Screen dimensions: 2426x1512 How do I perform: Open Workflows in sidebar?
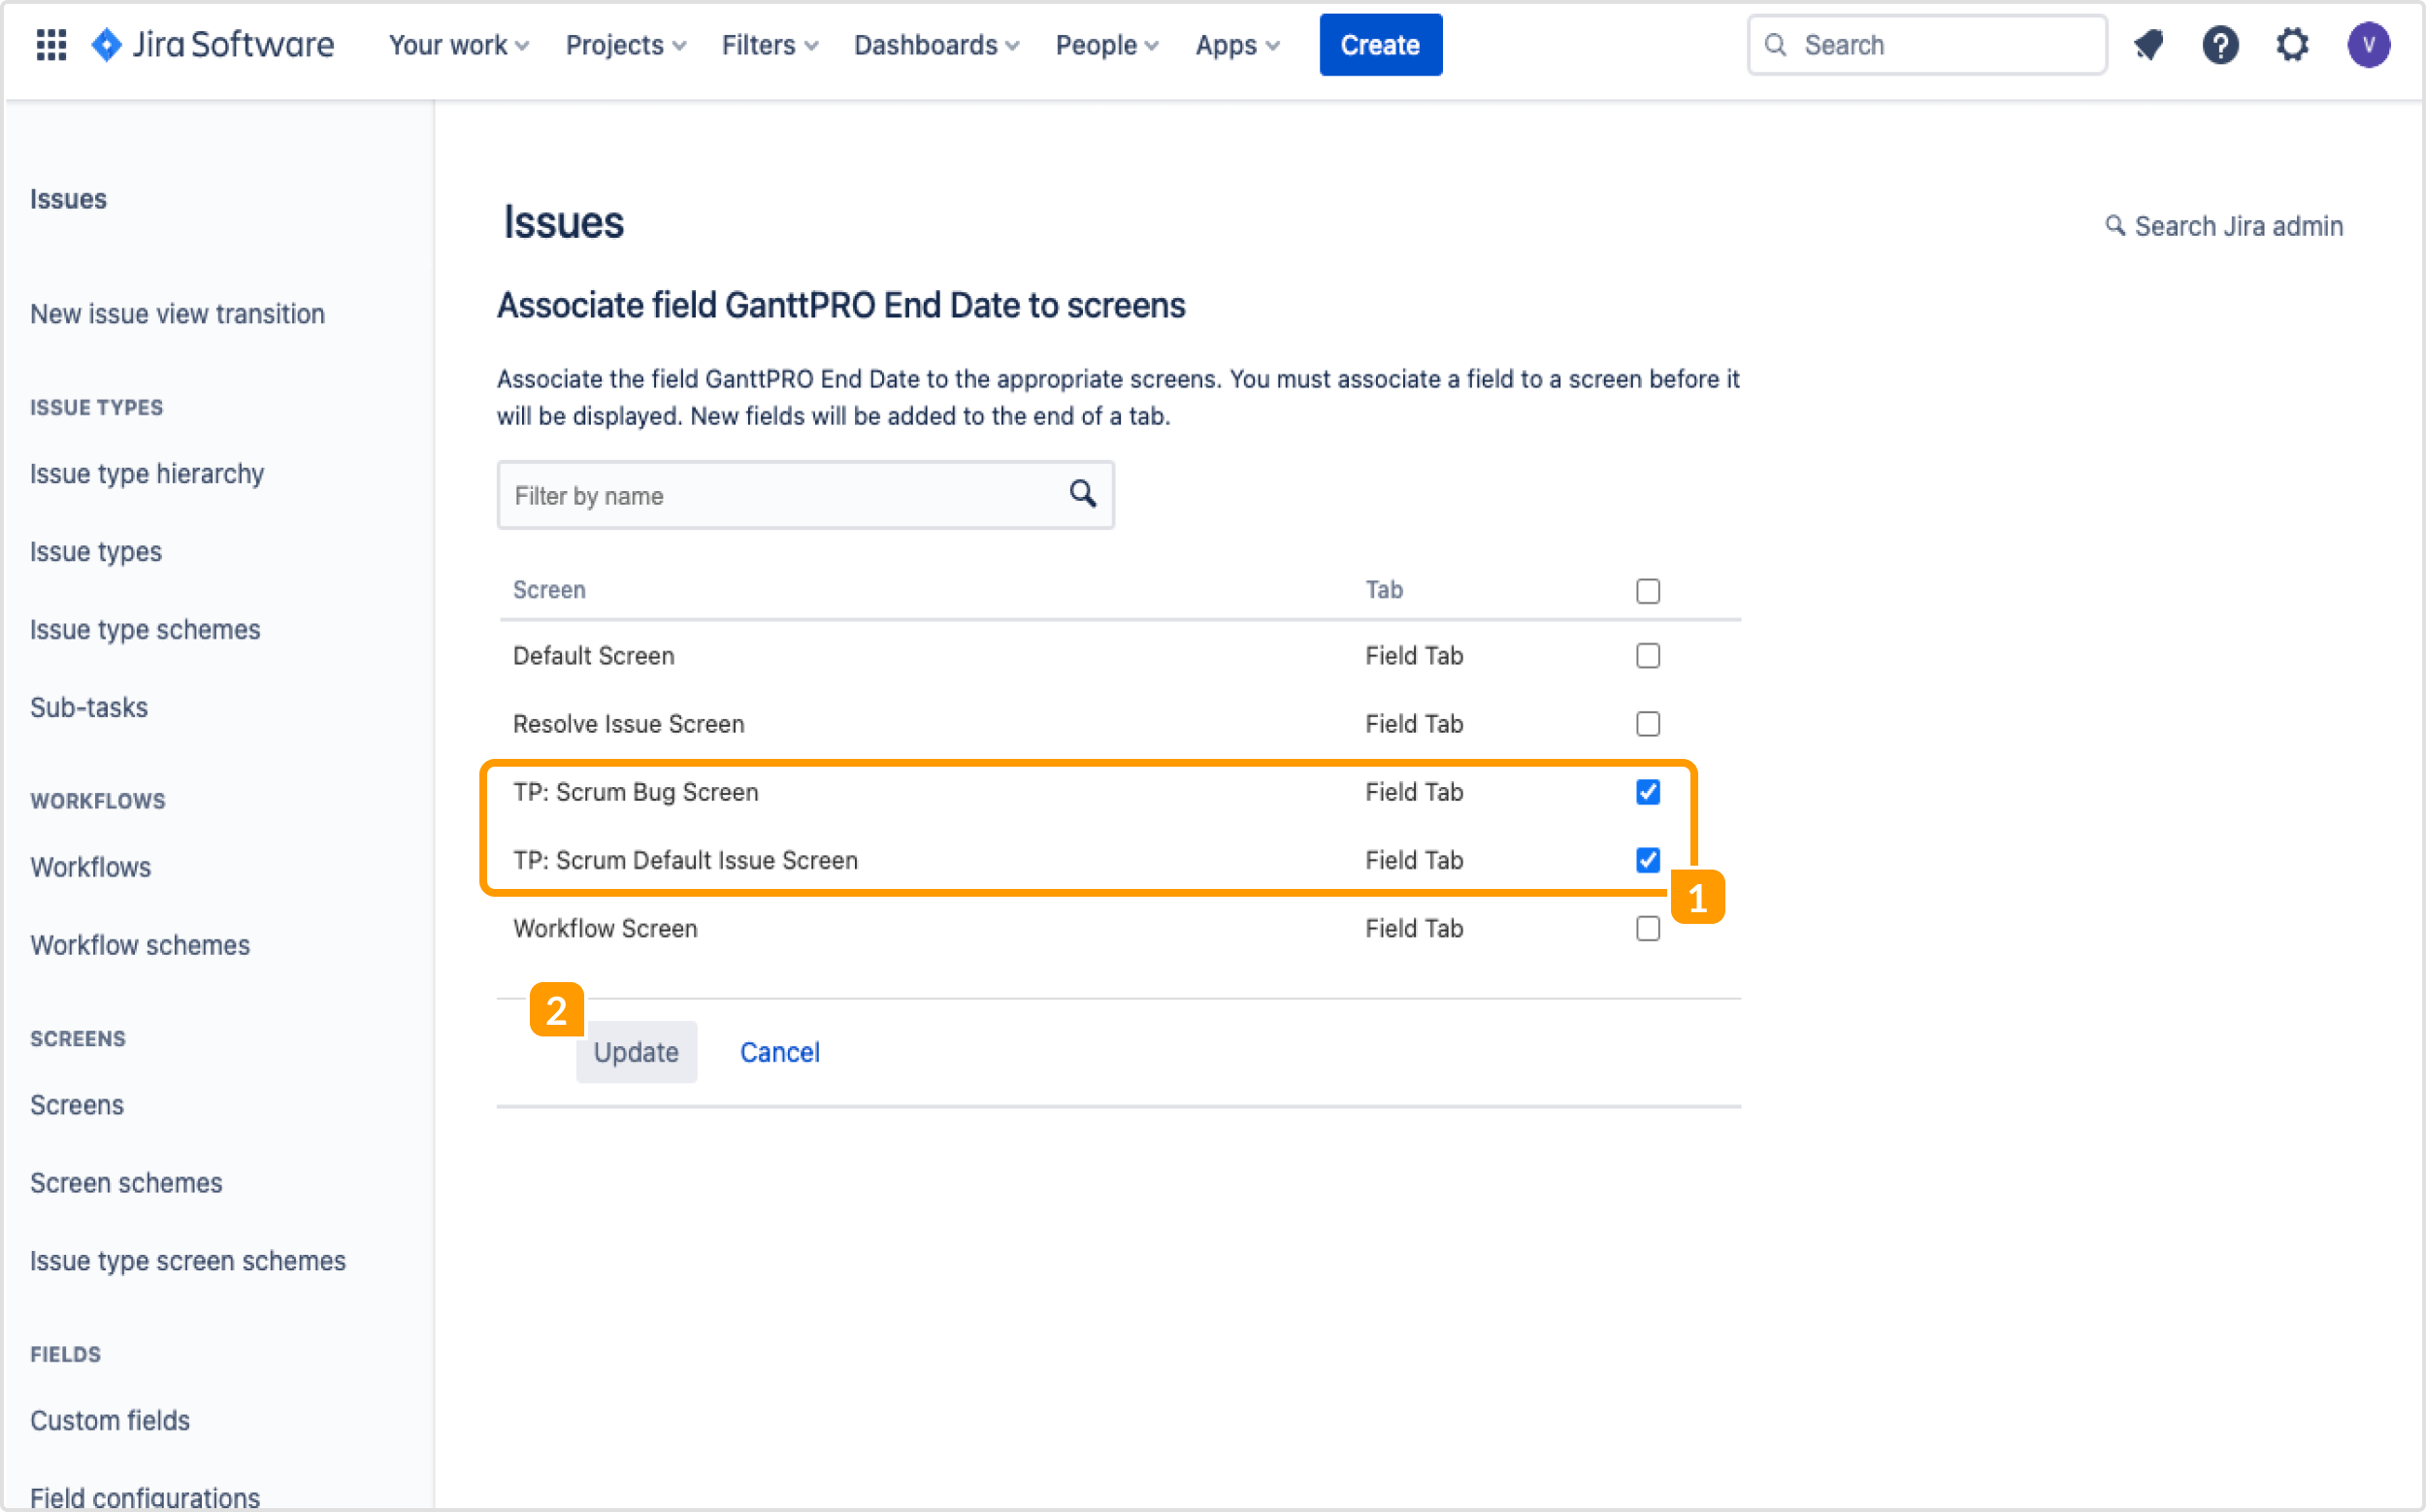pos(91,867)
